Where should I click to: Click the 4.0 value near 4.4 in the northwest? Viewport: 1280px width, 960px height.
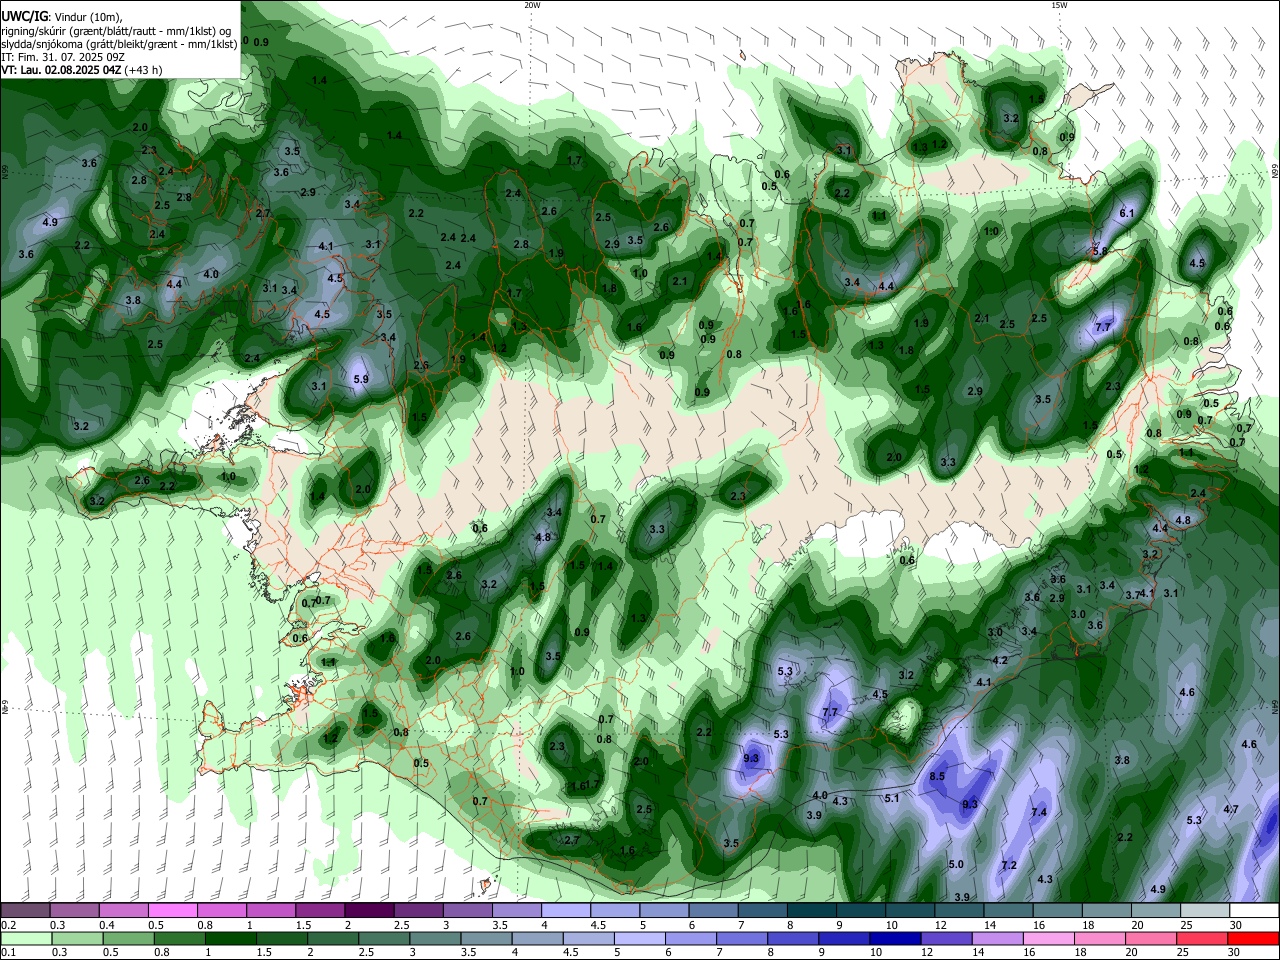[x=211, y=274]
